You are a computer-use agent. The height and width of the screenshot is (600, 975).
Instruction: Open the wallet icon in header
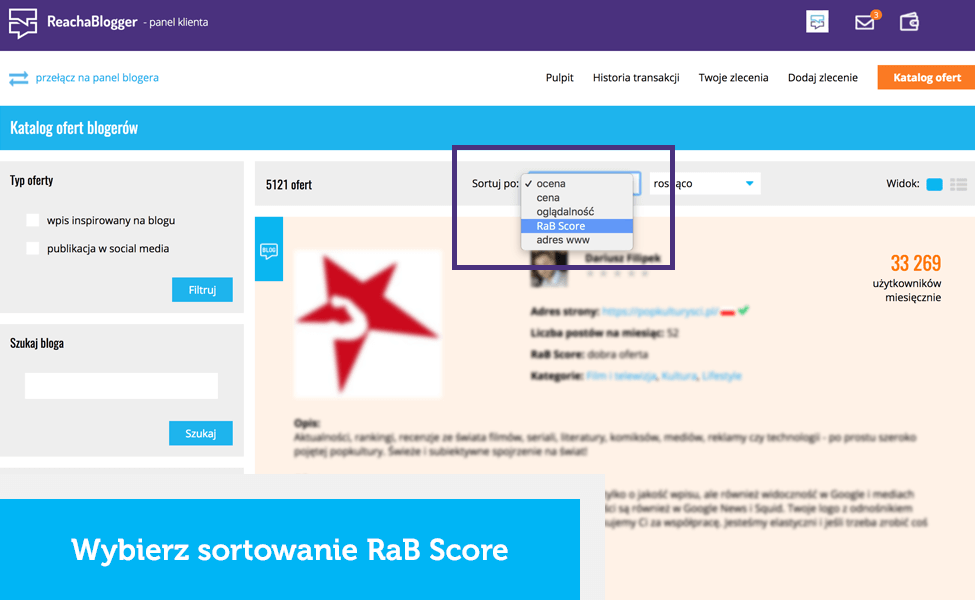click(909, 22)
